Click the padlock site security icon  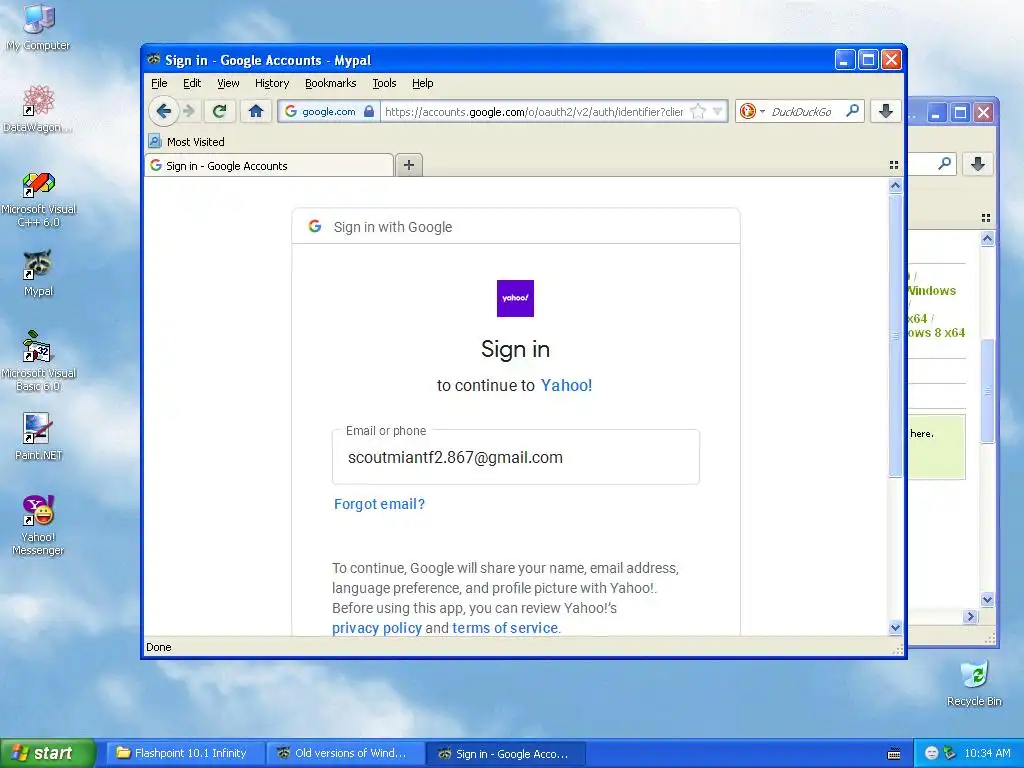pos(369,112)
